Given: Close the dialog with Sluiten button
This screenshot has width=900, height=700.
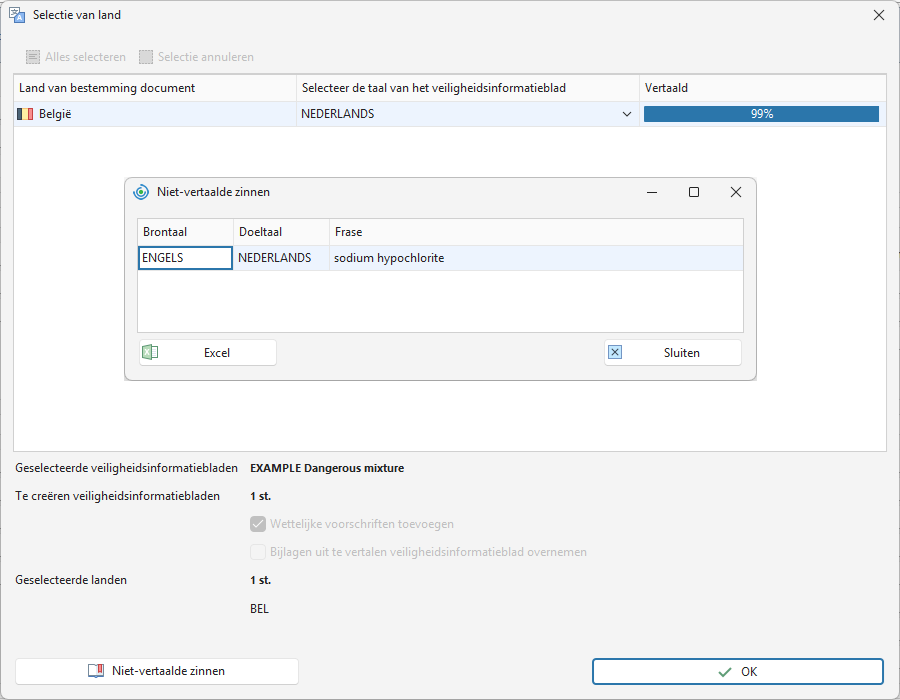Looking at the screenshot, I should coord(673,353).
